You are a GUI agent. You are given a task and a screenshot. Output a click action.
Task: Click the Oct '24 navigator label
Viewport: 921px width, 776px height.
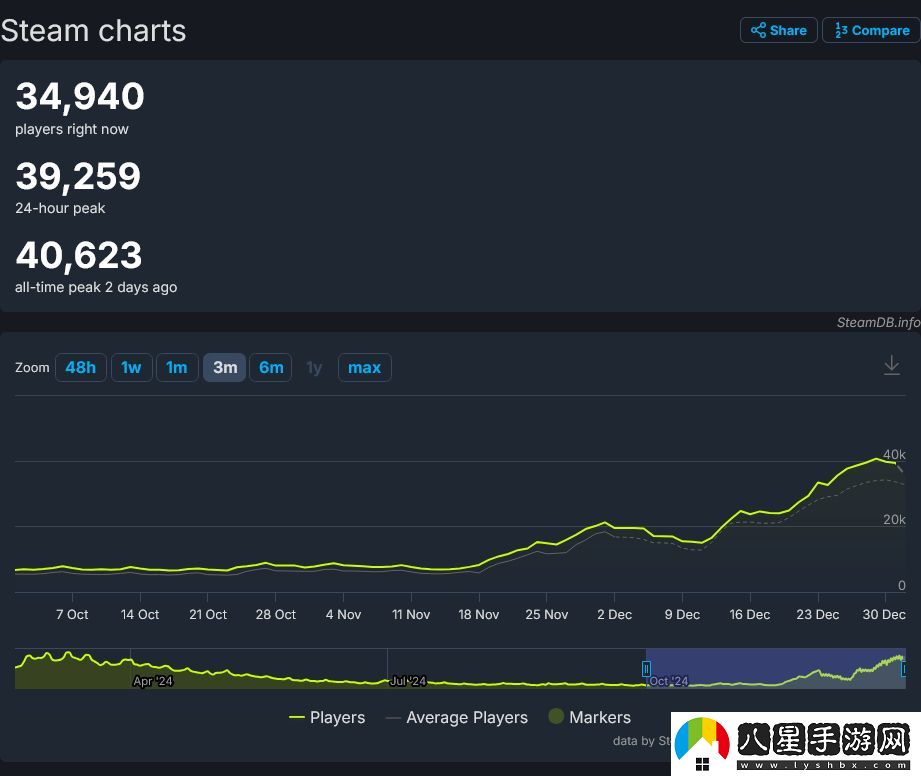pos(669,681)
